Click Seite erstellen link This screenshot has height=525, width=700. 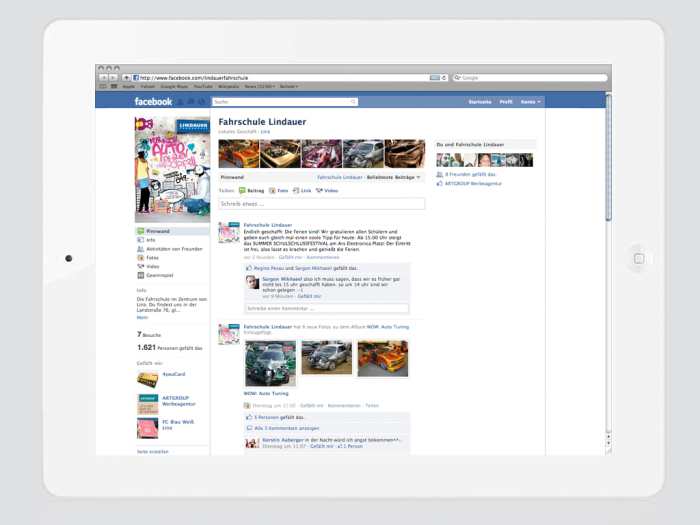(x=153, y=452)
